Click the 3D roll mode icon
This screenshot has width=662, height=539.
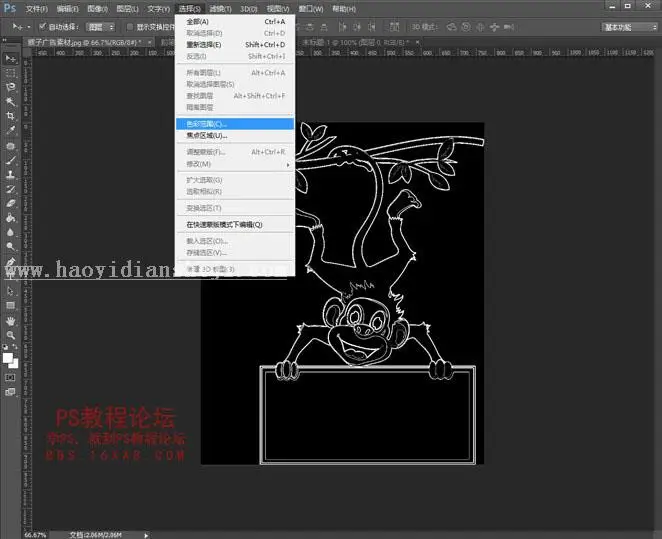[466, 27]
